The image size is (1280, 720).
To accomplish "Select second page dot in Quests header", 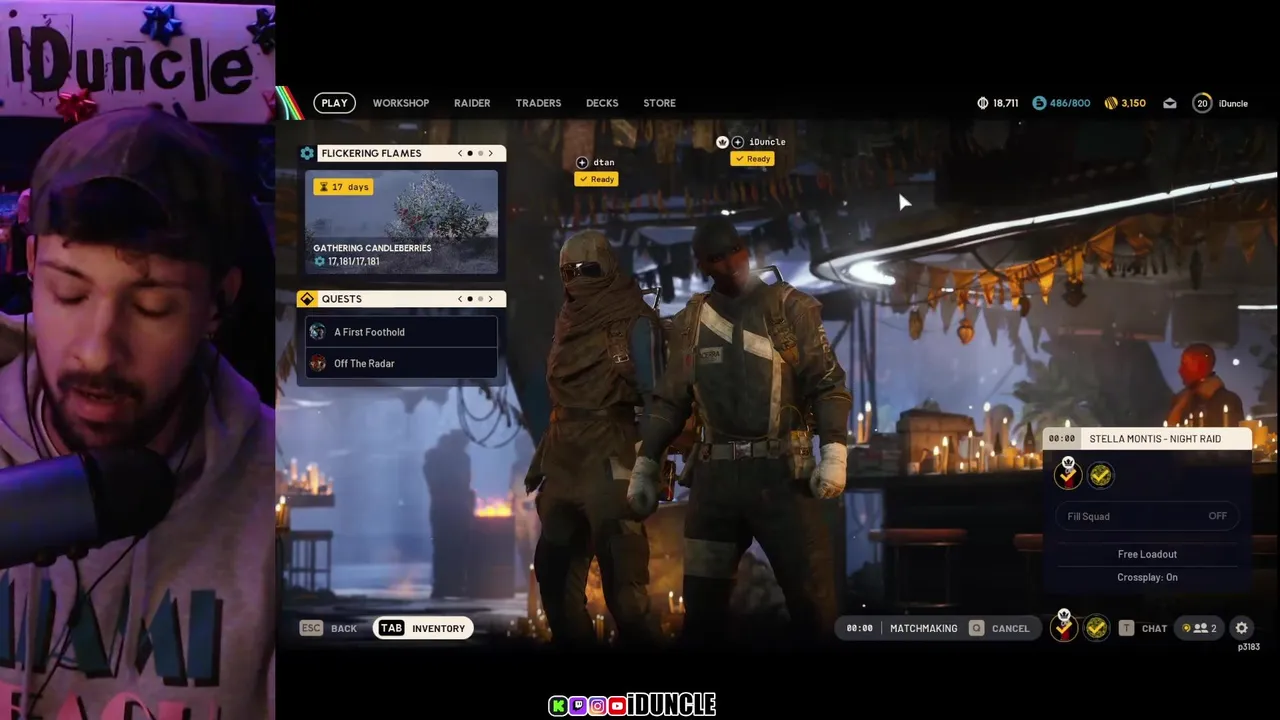I will click(480, 299).
